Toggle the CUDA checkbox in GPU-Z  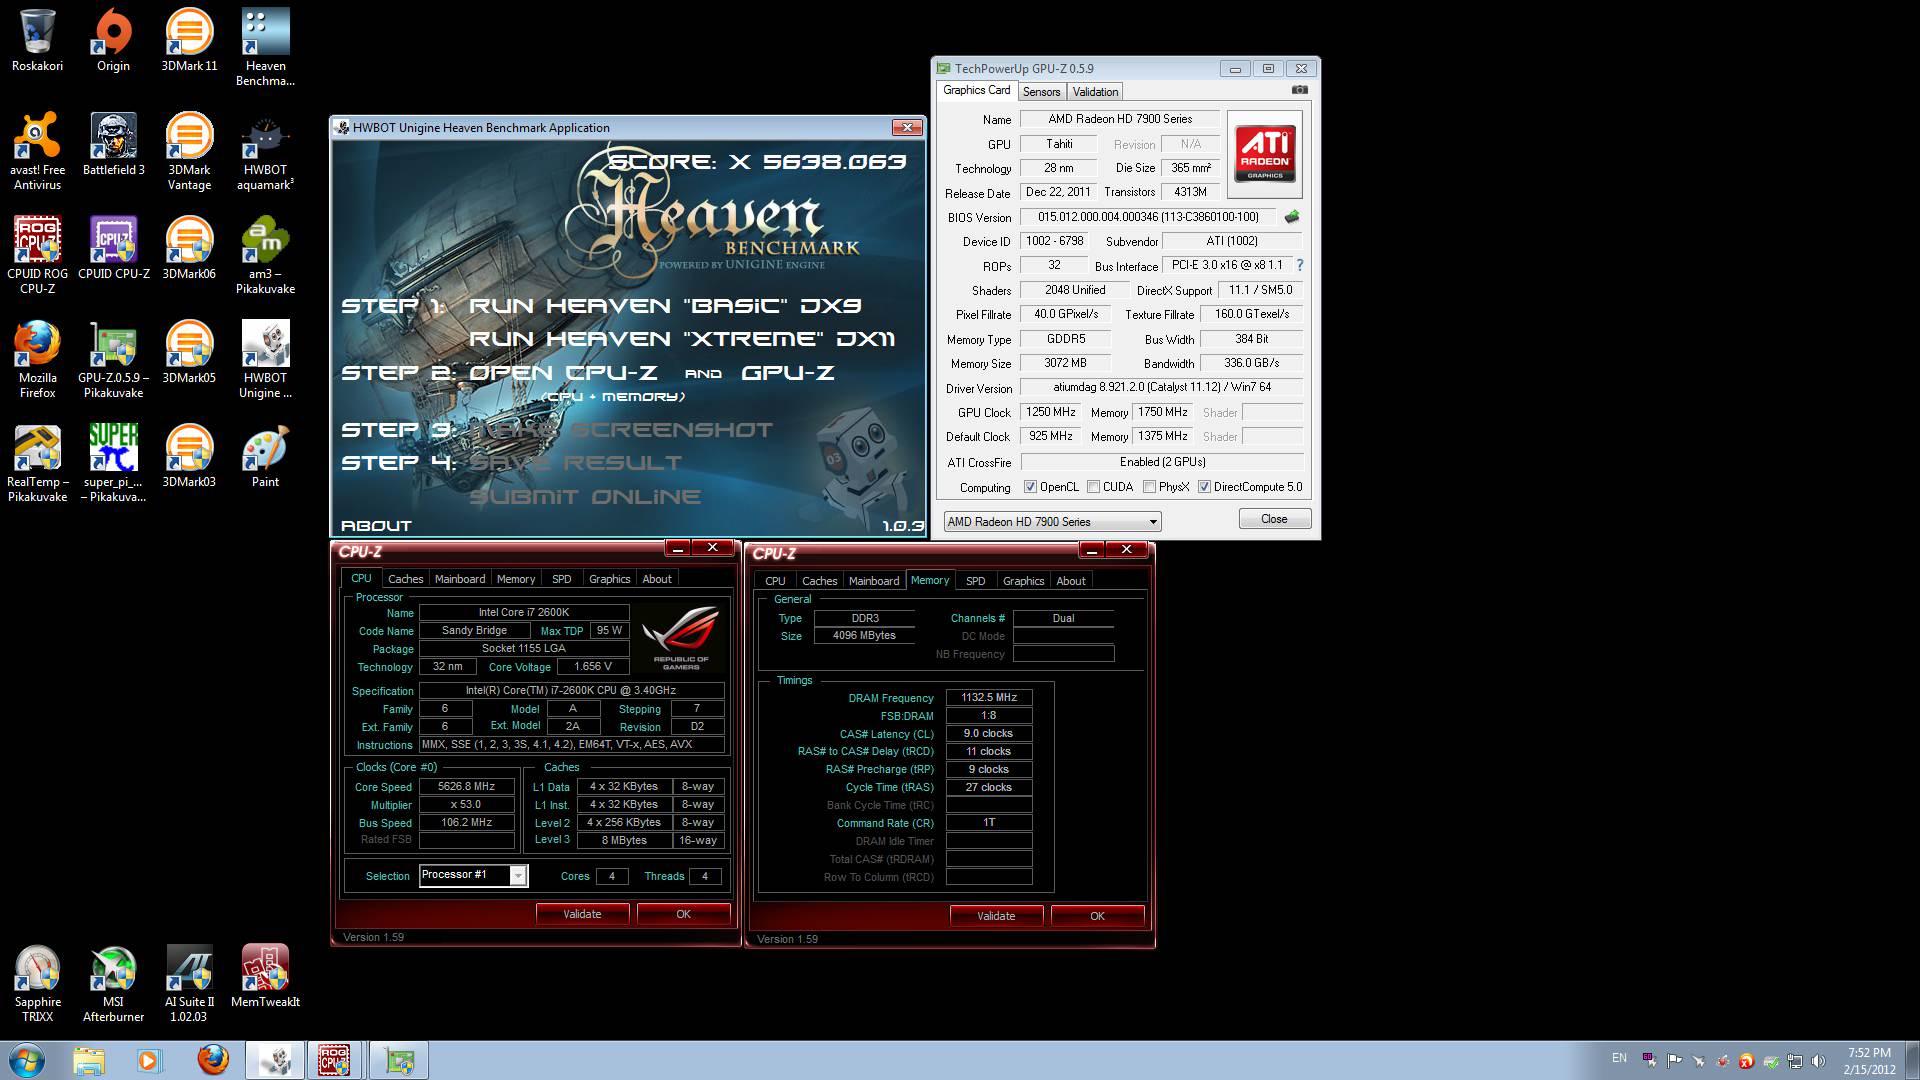tap(1093, 487)
